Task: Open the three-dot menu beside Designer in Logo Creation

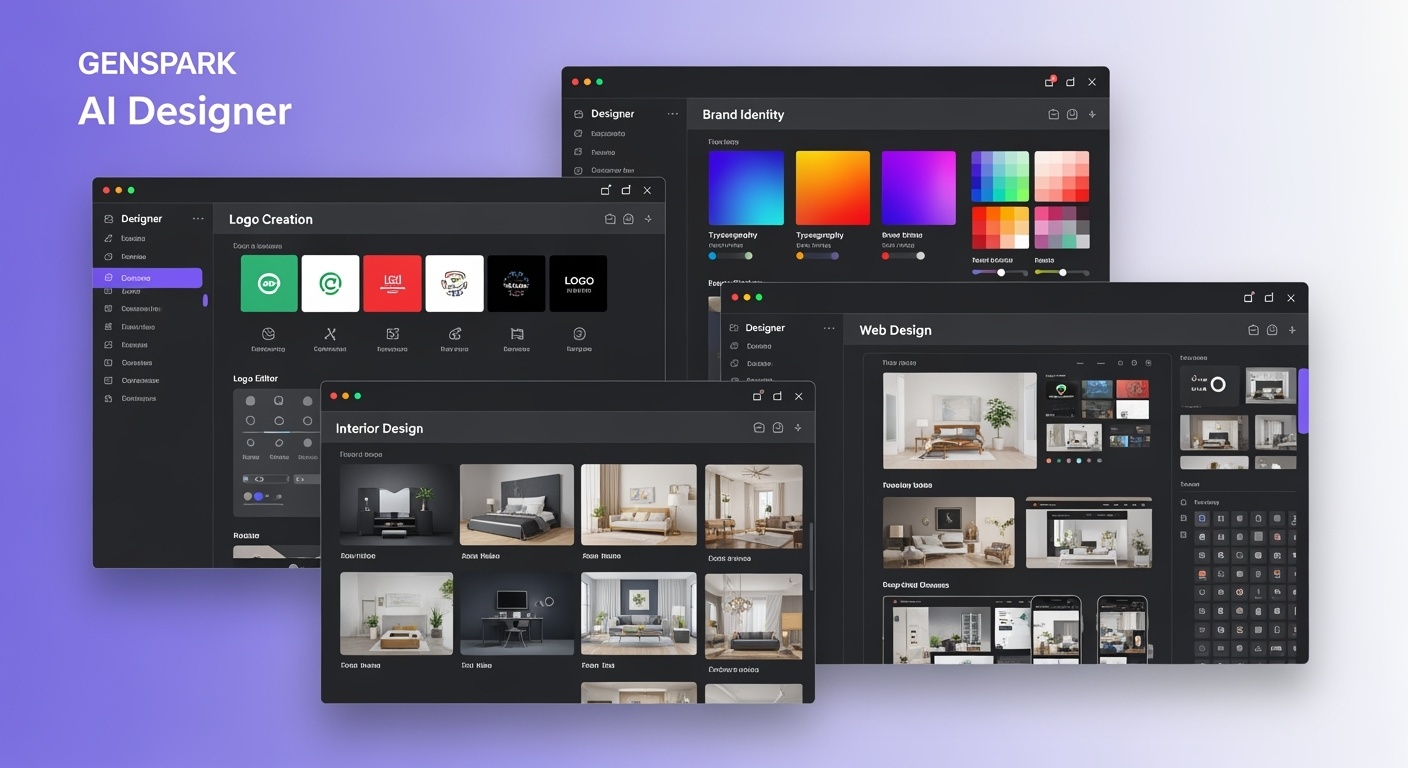Action: click(x=198, y=219)
